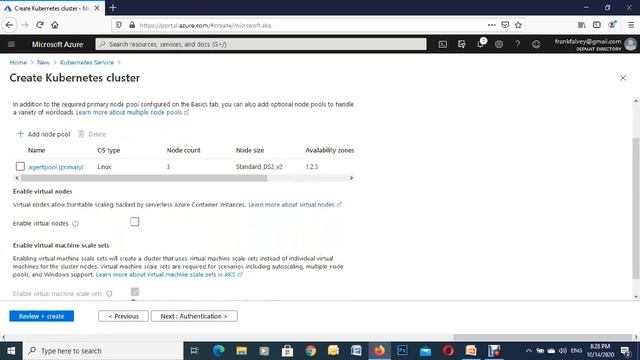The width and height of the screenshot is (640, 360).
Task: Go to Home breadcrumb
Action: (18, 62)
